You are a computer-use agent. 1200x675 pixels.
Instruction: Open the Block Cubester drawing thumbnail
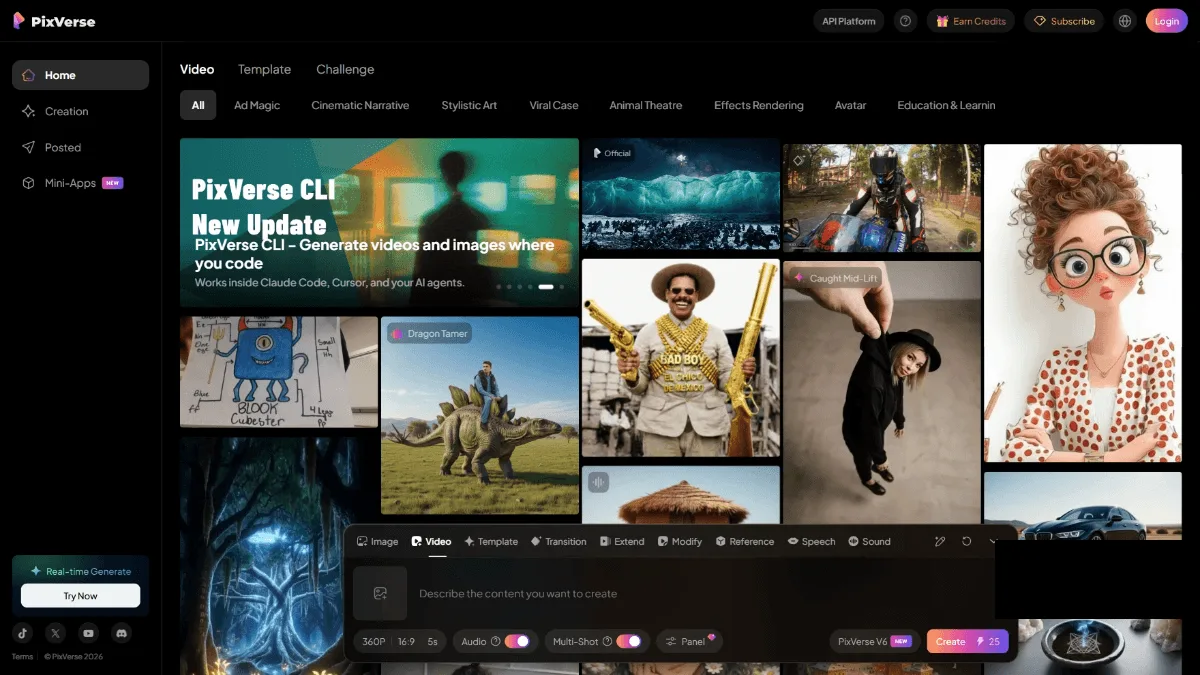click(x=279, y=372)
